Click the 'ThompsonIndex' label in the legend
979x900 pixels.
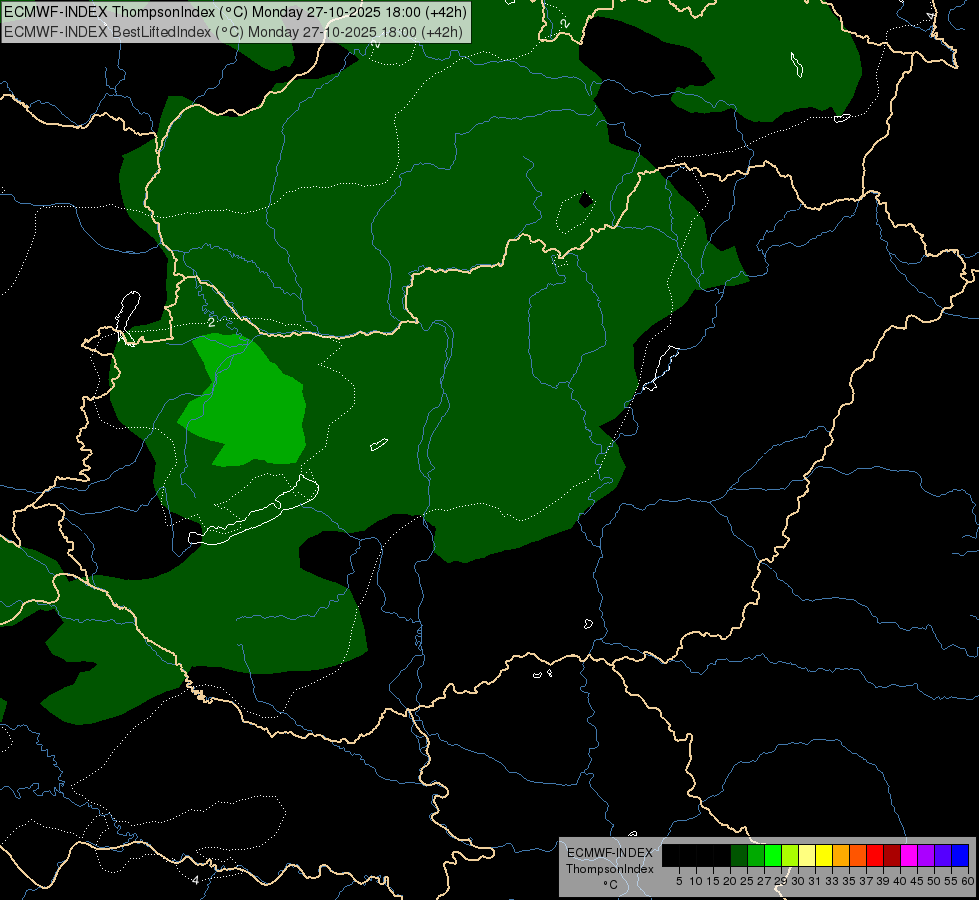[x=610, y=869]
